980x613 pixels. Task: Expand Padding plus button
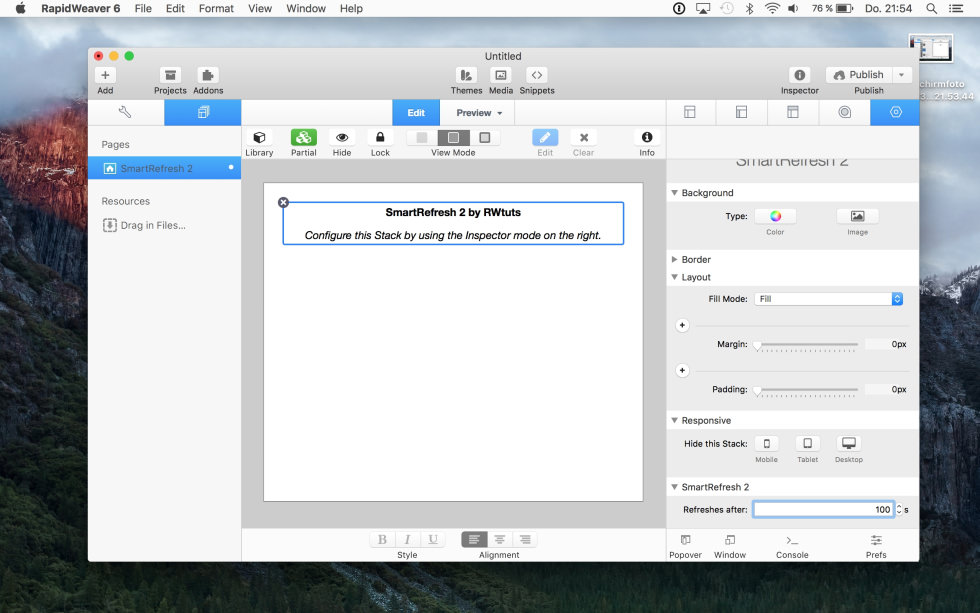click(682, 371)
